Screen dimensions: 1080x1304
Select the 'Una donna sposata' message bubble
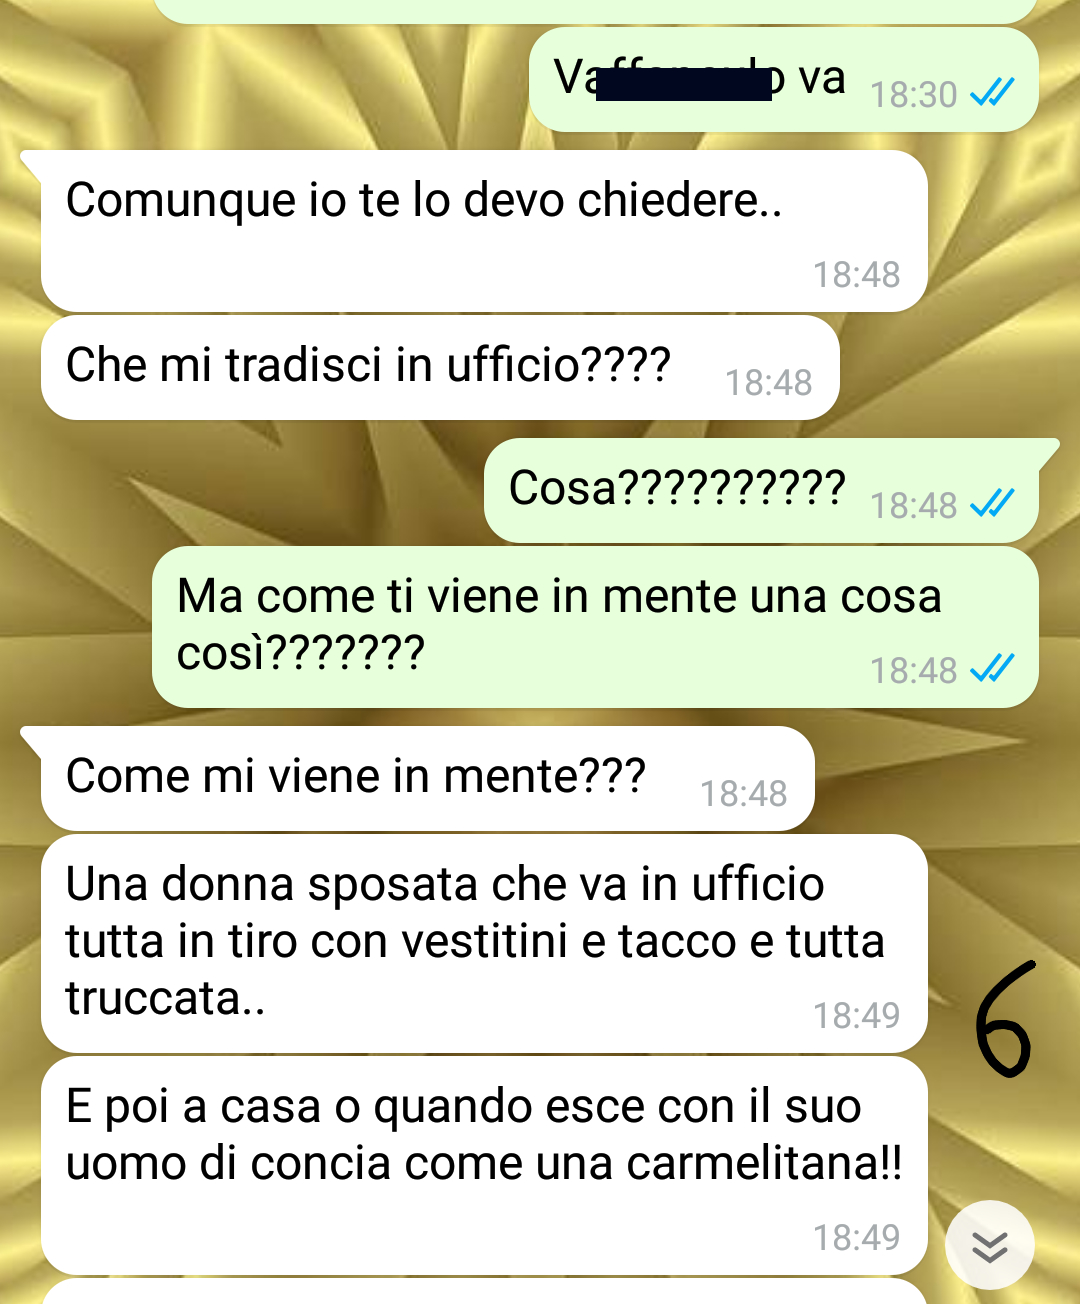click(484, 943)
